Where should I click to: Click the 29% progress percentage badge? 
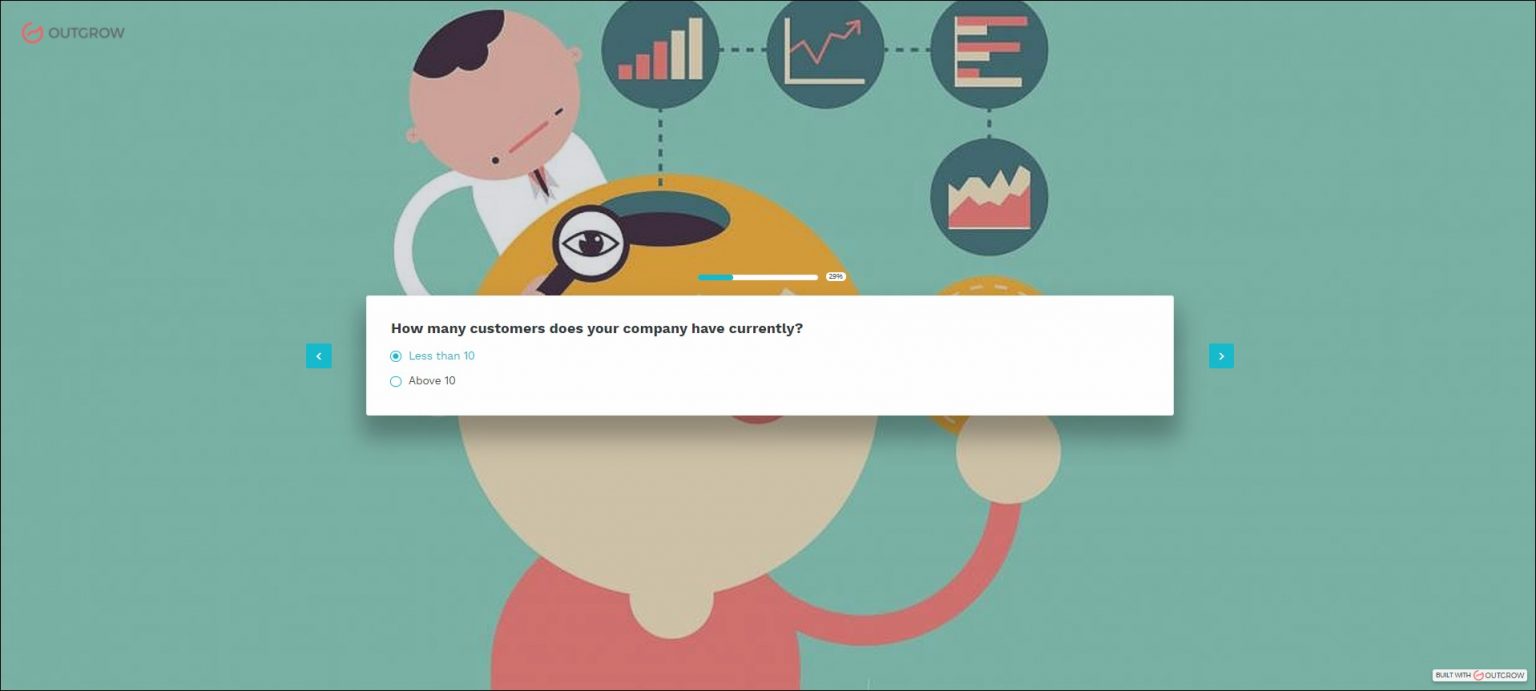(836, 277)
